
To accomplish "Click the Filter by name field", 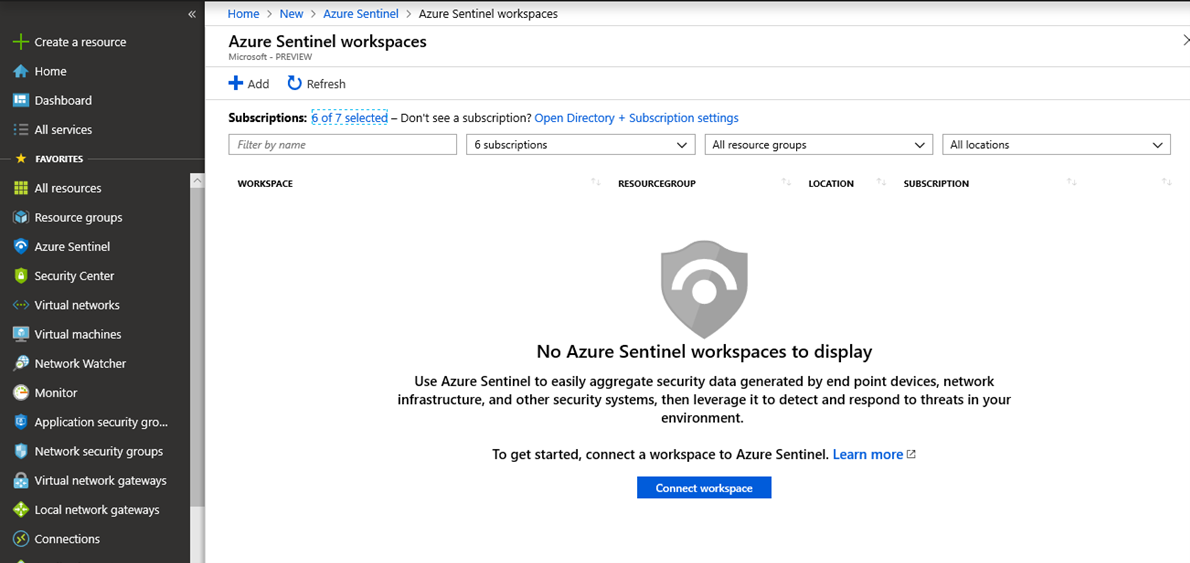I will click(x=342, y=144).
